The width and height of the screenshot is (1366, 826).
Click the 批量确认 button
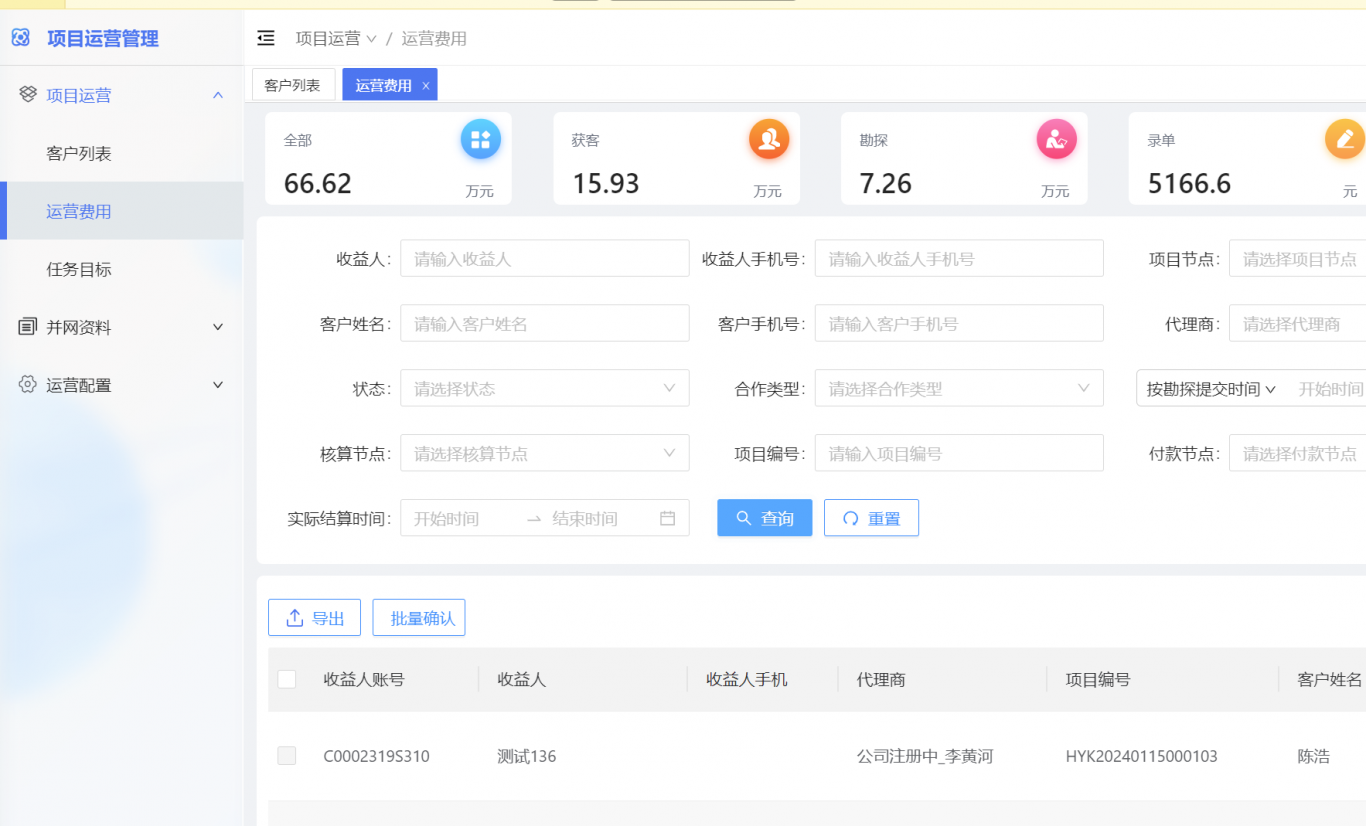[419, 618]
